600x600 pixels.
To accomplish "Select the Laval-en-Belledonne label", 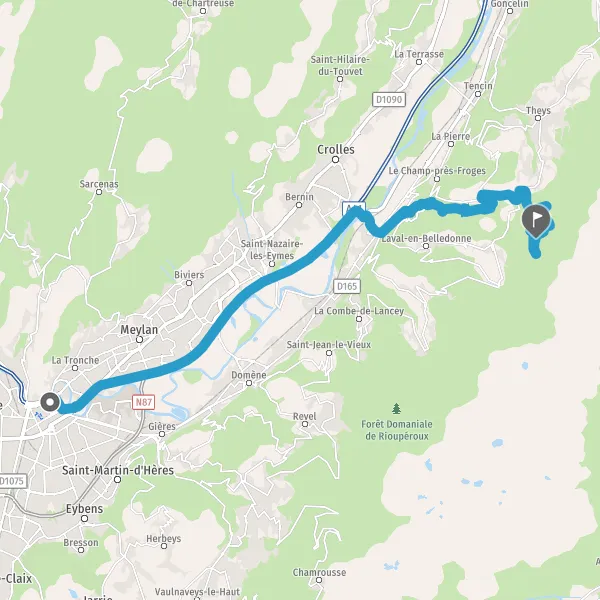I will tap(426, 238).
